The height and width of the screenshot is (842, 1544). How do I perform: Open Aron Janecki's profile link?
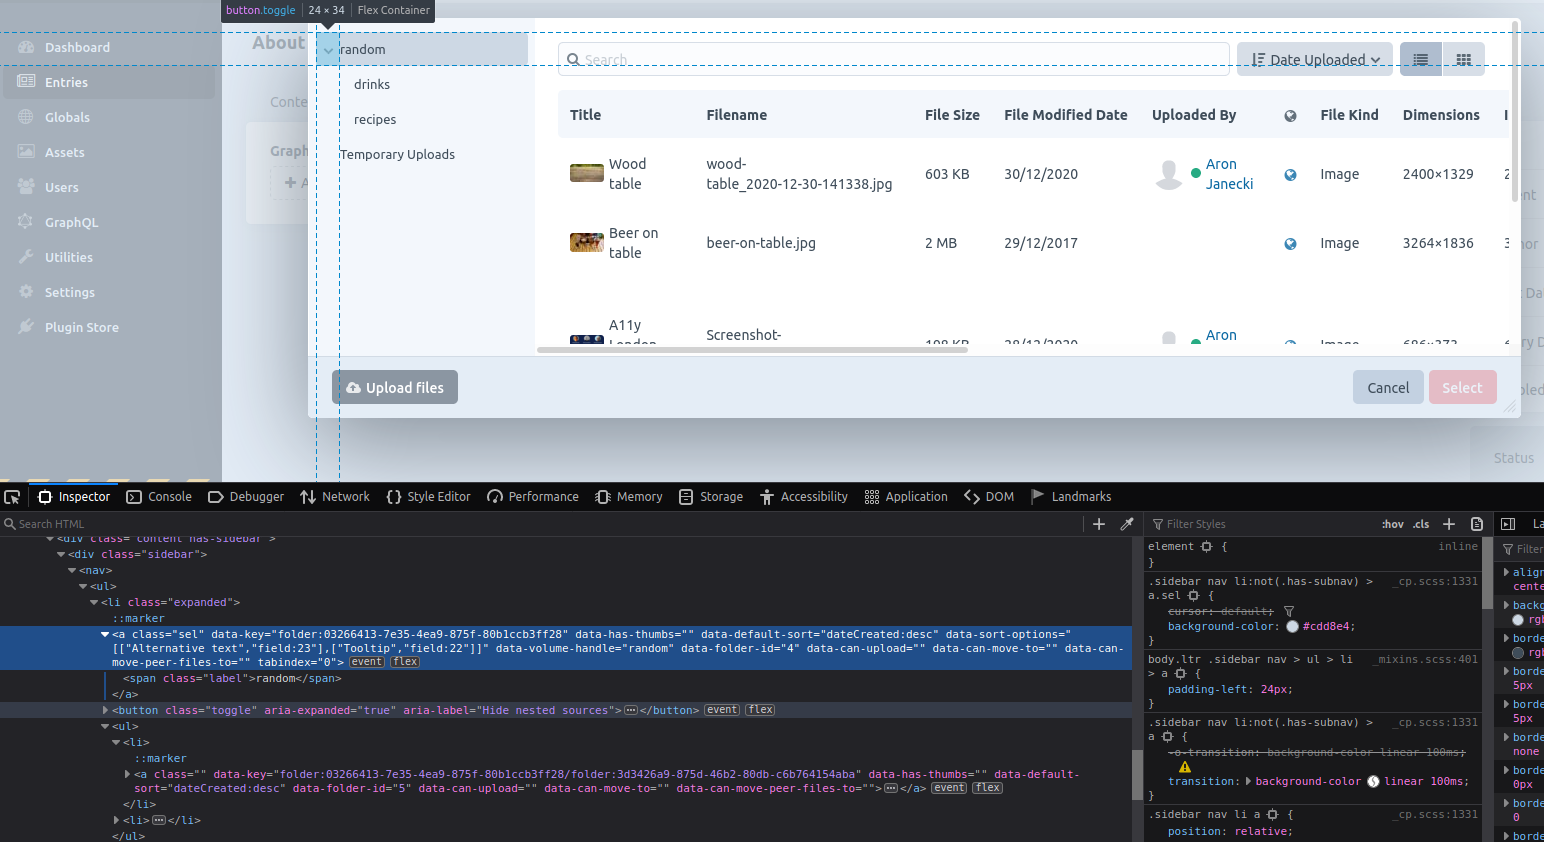point(1228,174)
